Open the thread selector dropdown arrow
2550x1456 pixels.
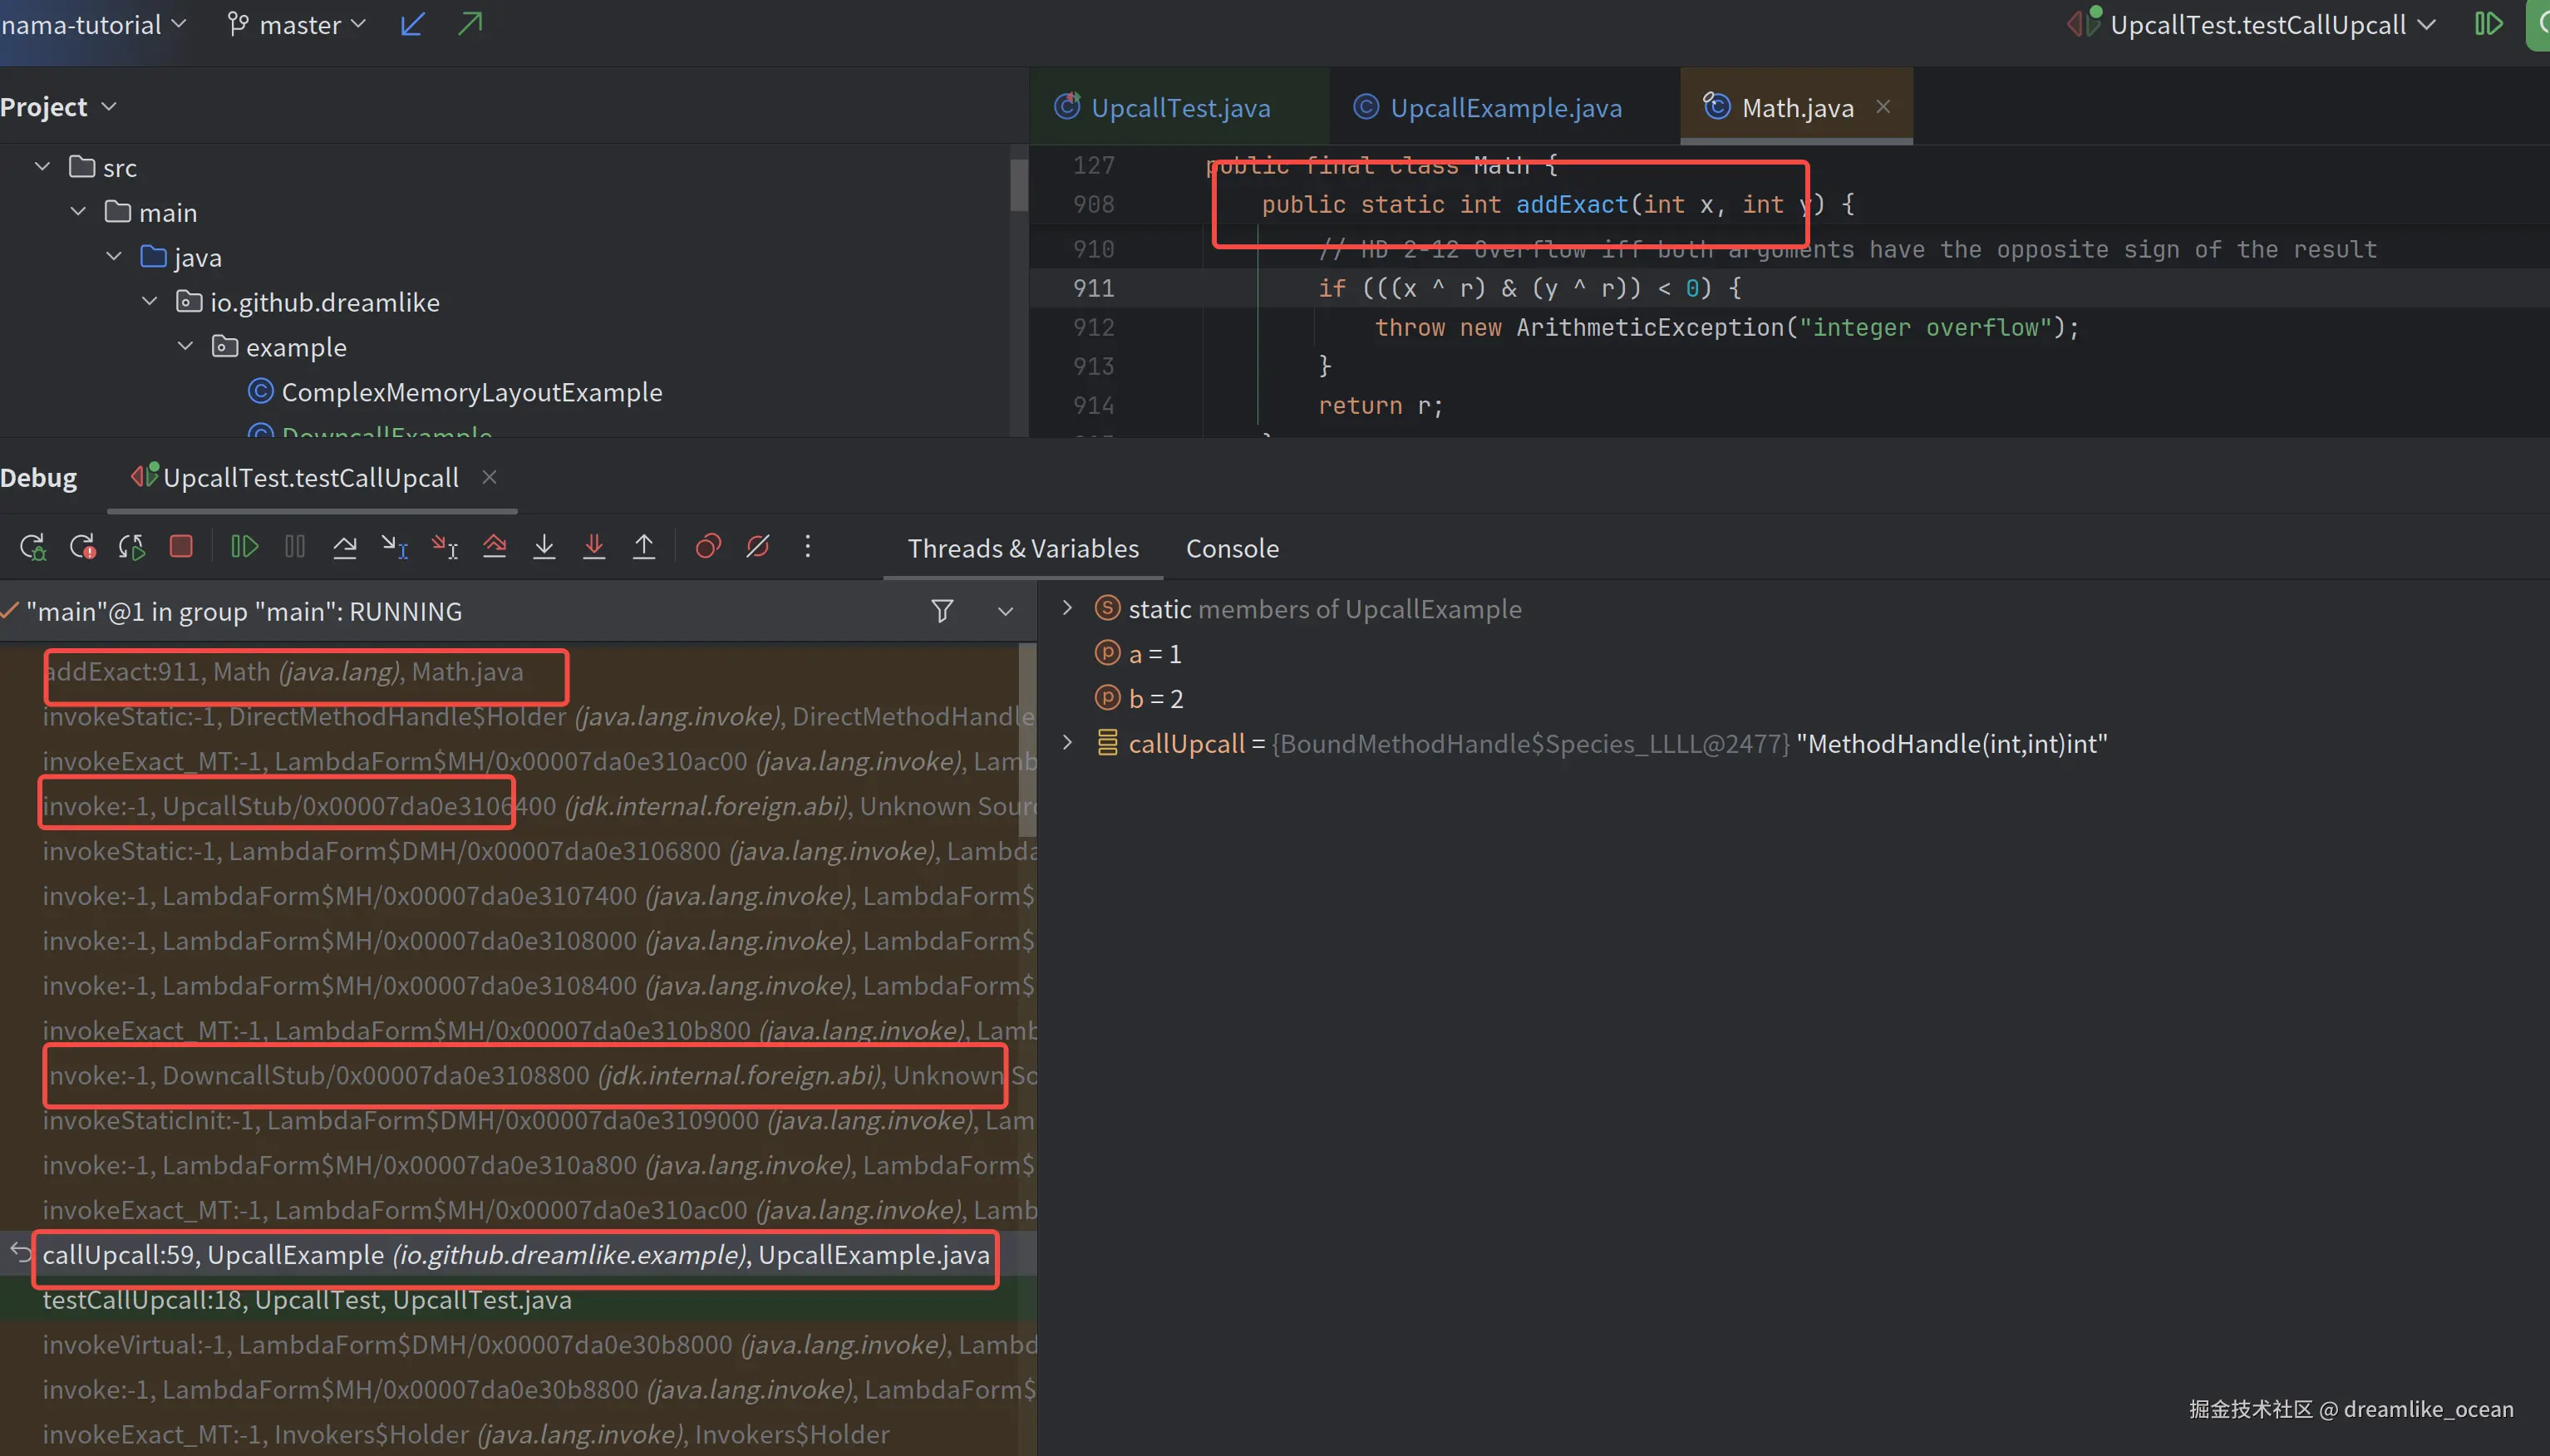click(1005, 611)
